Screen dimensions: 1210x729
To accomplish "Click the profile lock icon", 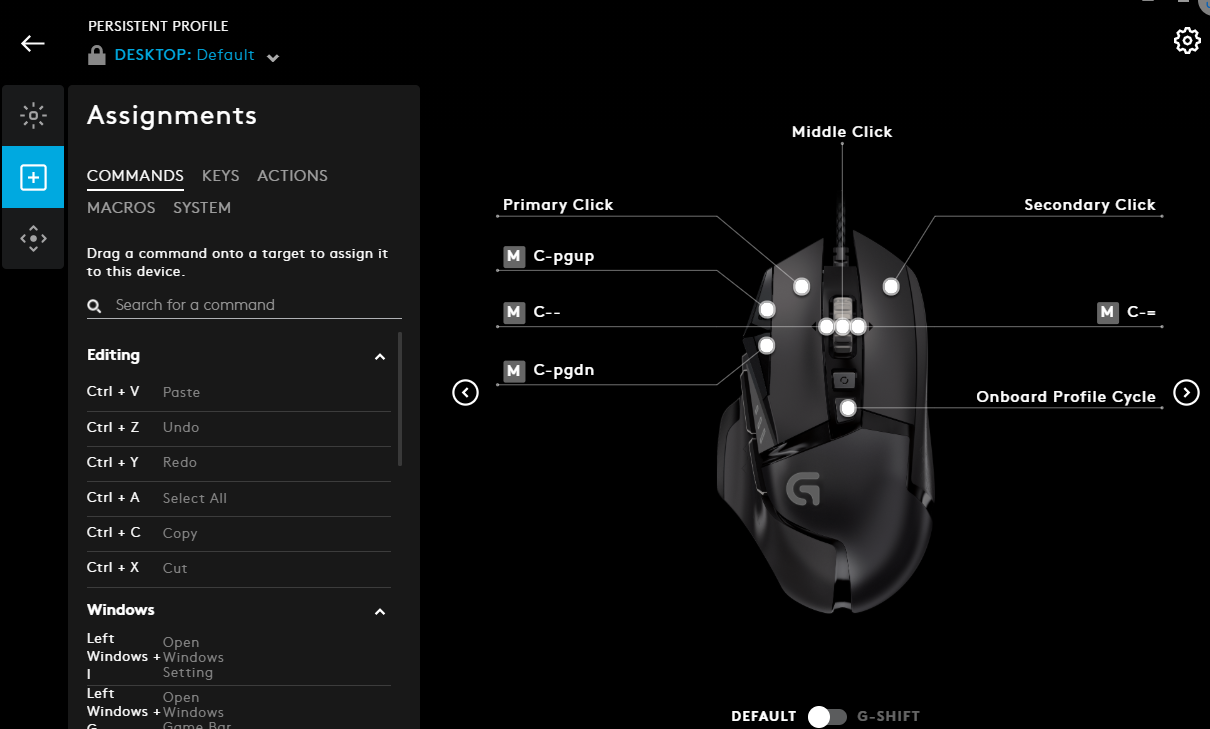I will click(97, 56).
